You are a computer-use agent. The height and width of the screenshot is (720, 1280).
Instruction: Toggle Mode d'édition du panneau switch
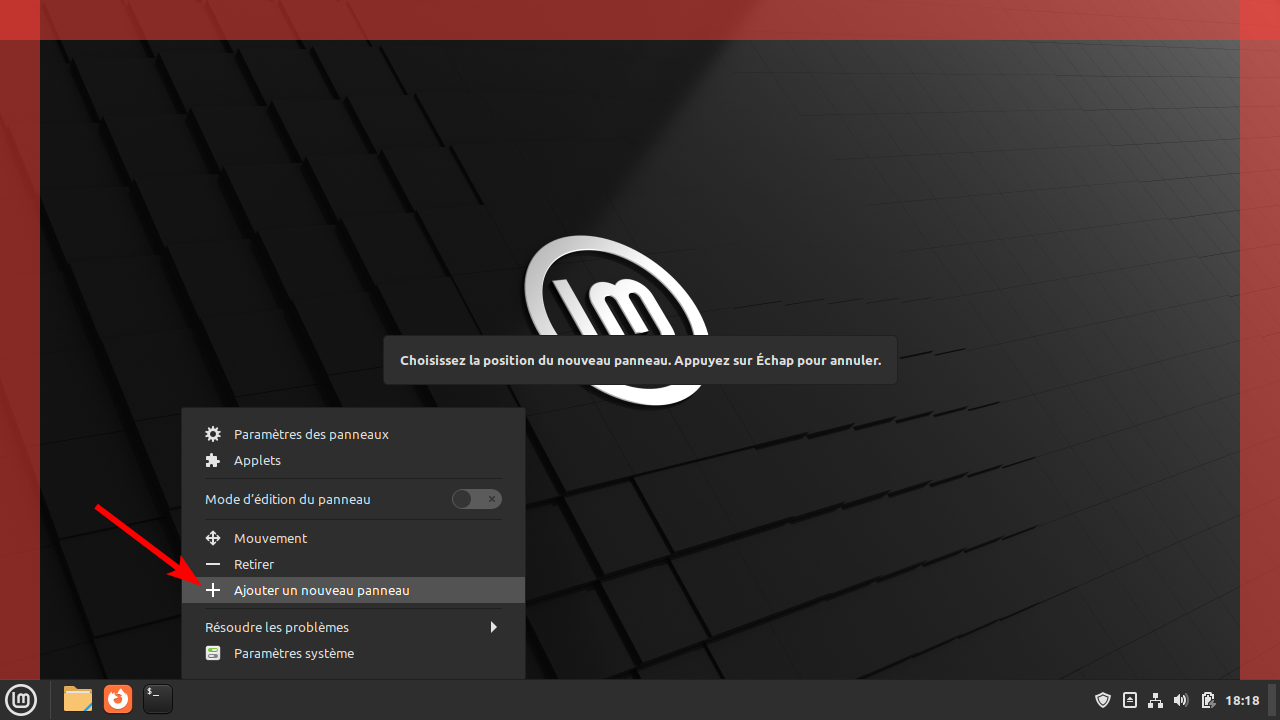(477, 499)
